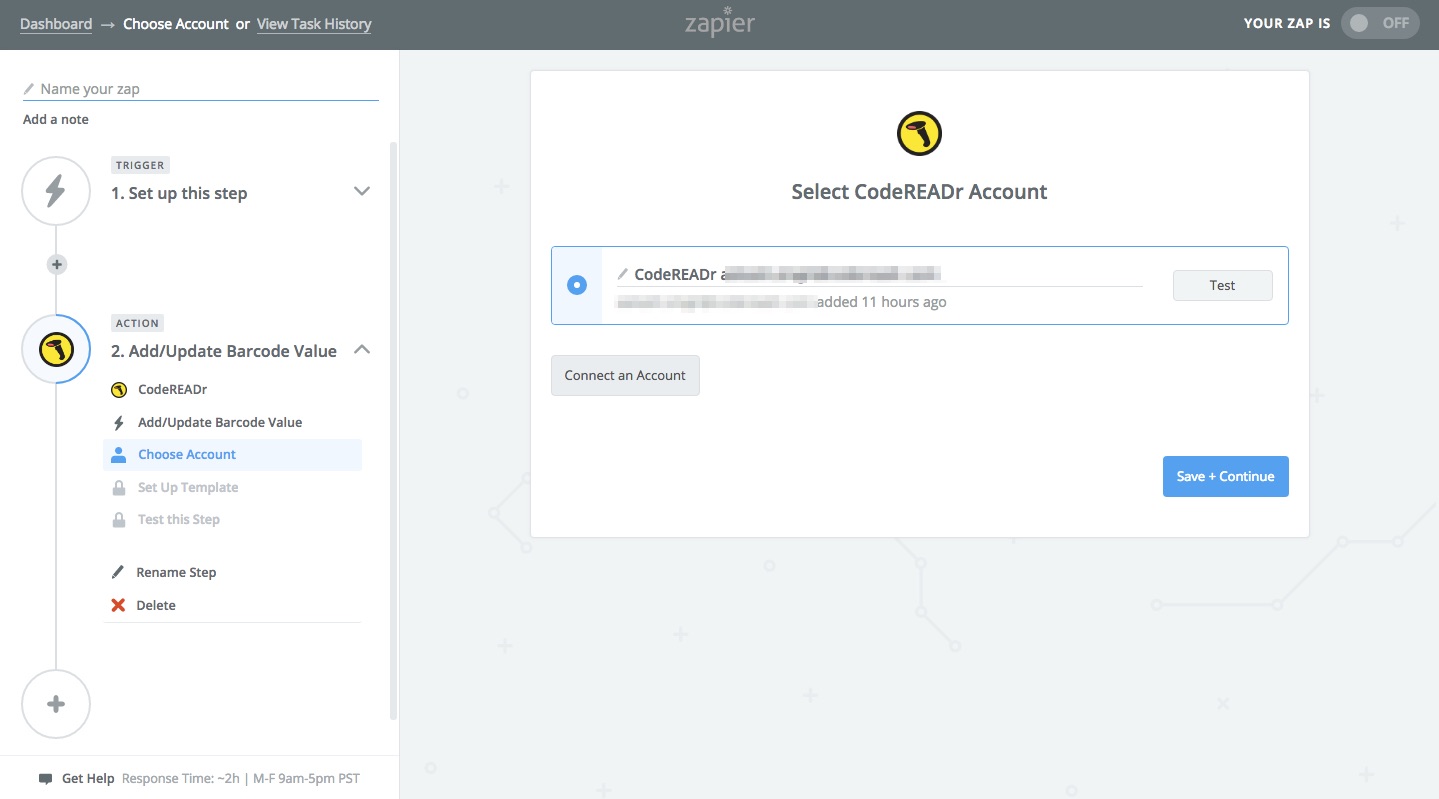Collapse the Add/Update Barcode Value step chevron
The width and height of the screenshot is (1439, 799).
click(362, 349)
